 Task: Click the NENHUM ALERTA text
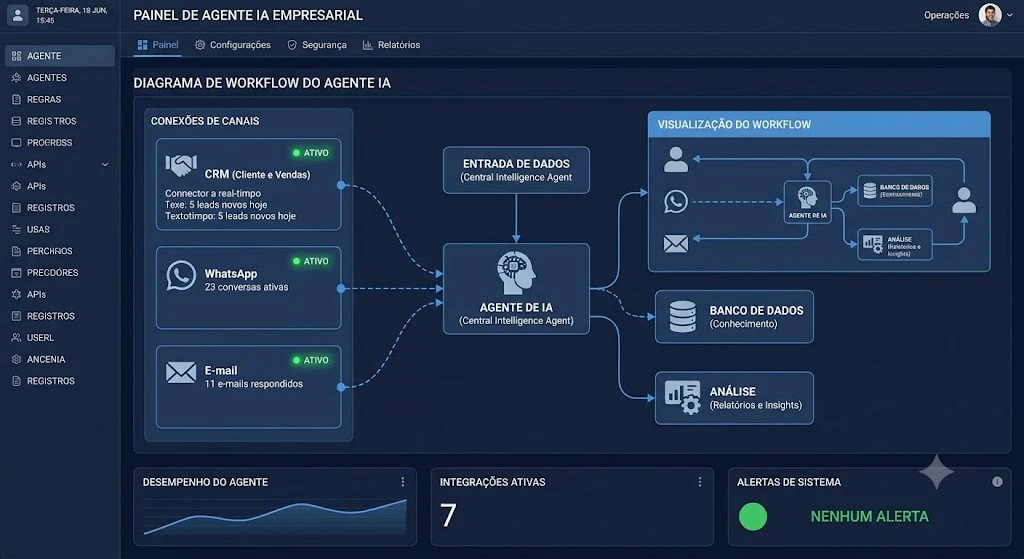[869, 517]
